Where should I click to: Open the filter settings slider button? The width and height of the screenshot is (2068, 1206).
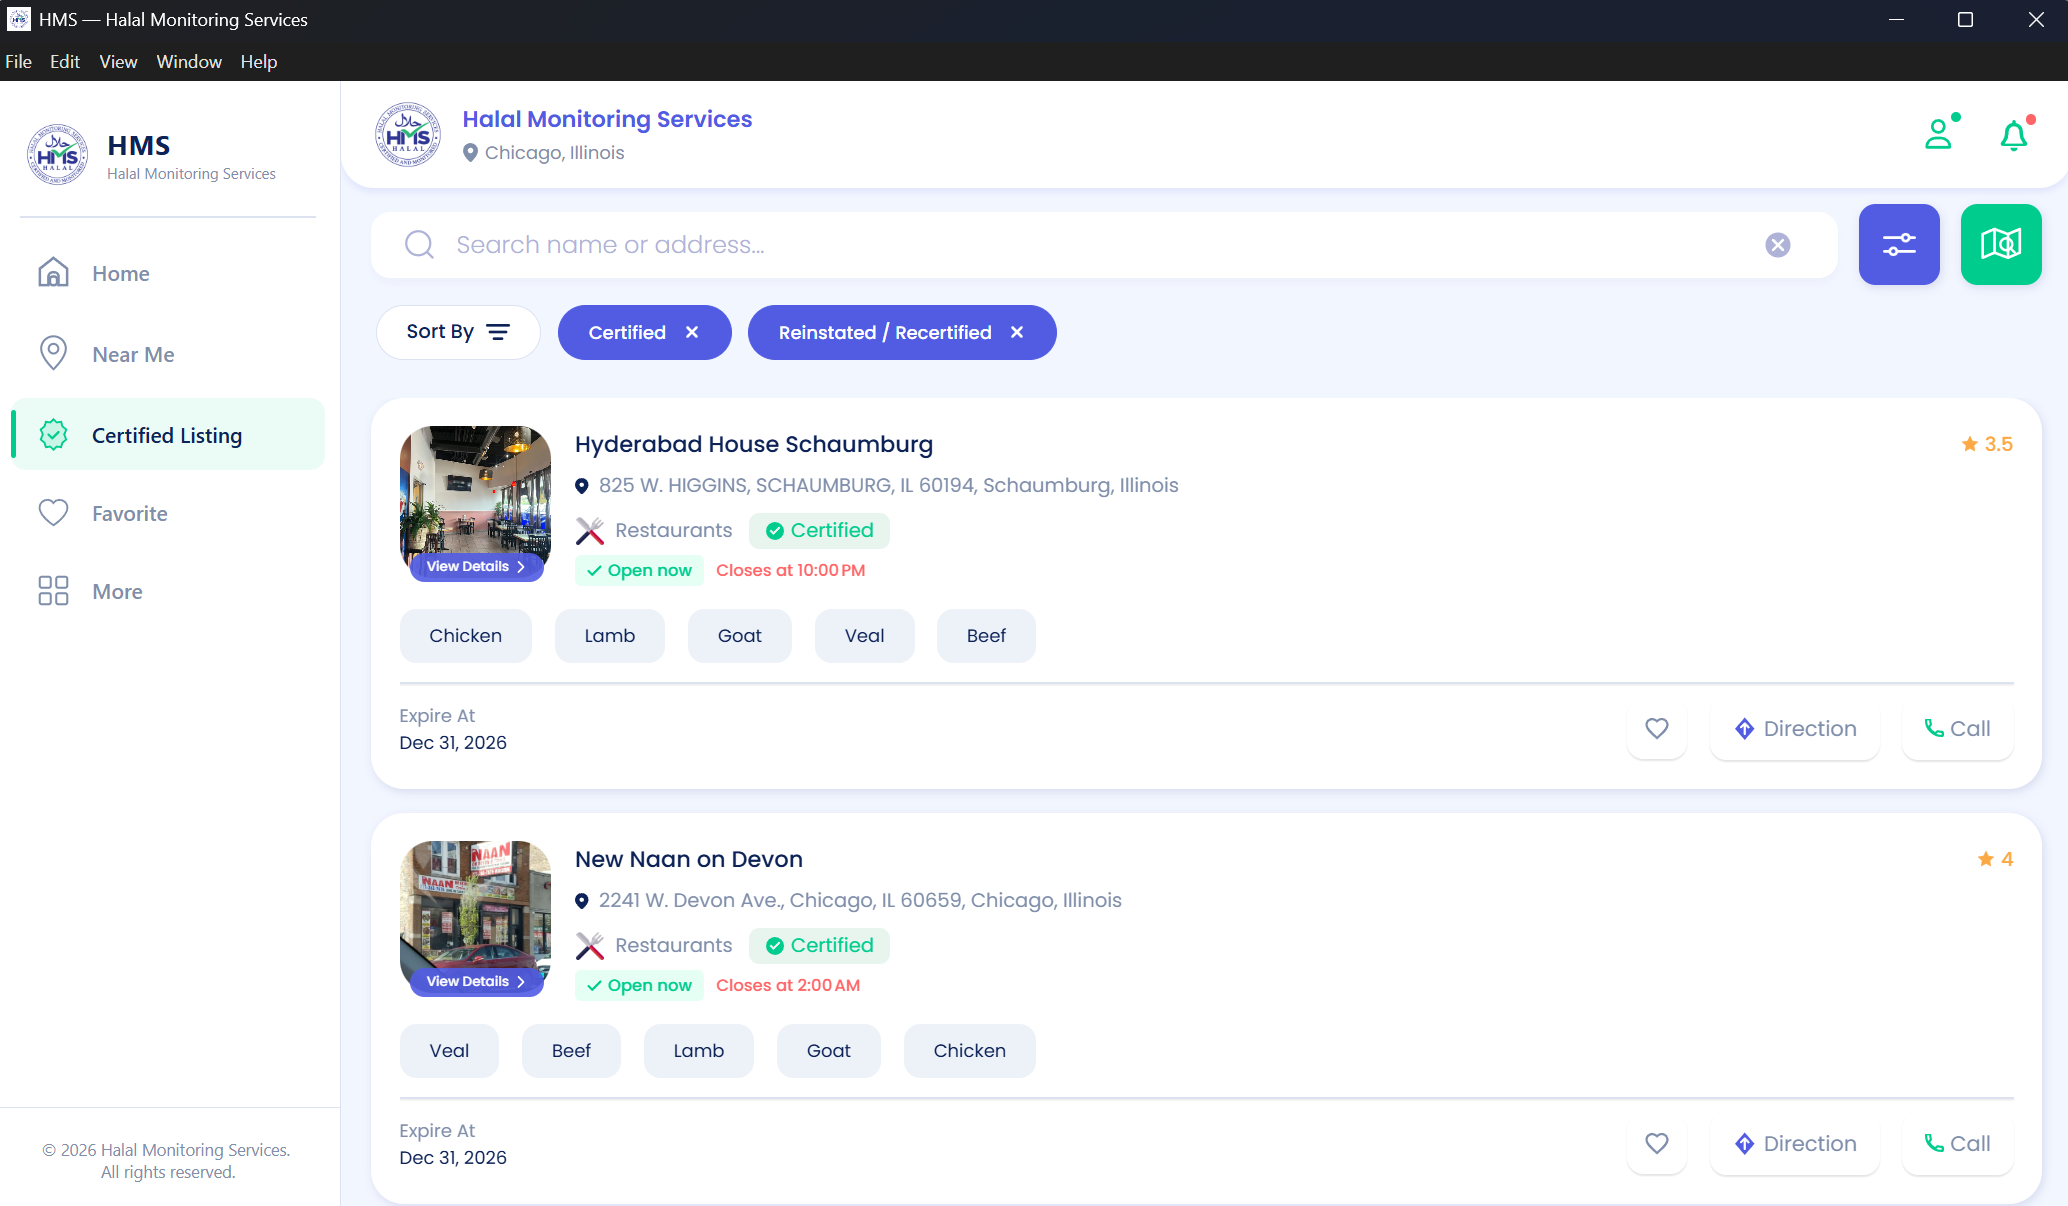[x=1899, y=245]
